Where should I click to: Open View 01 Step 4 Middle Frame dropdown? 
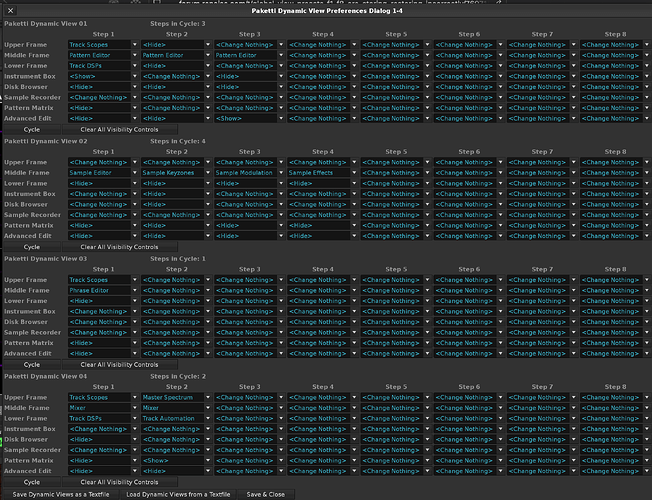(x=322, y=55)
